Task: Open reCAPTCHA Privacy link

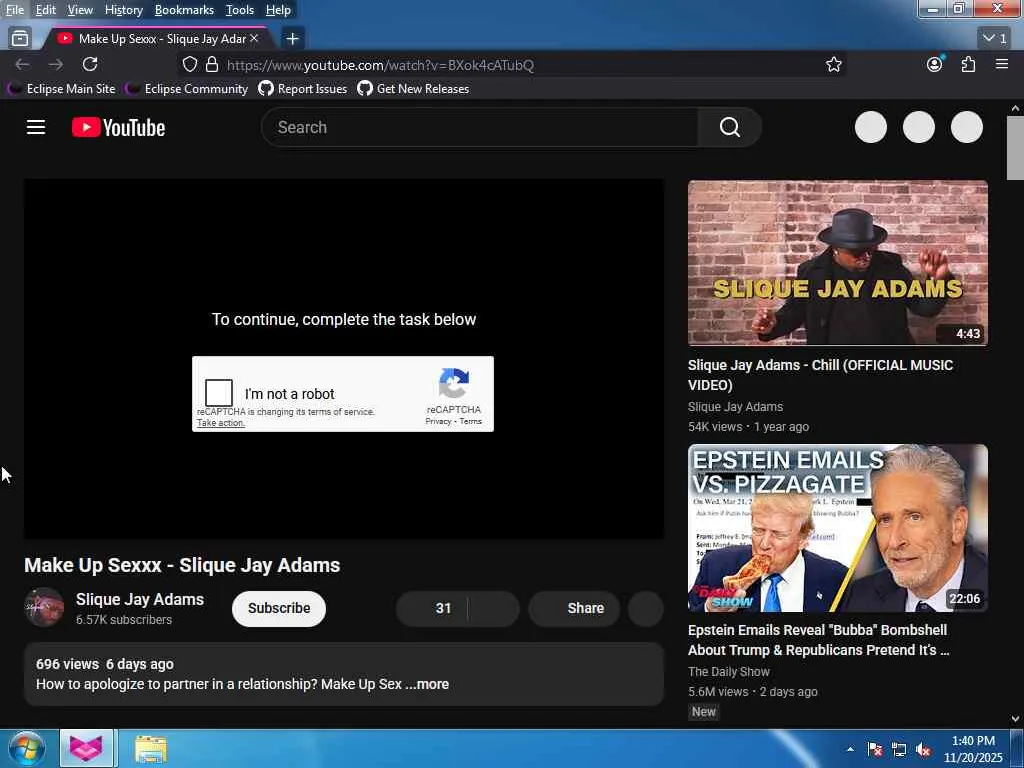Action: pos(438,421)
